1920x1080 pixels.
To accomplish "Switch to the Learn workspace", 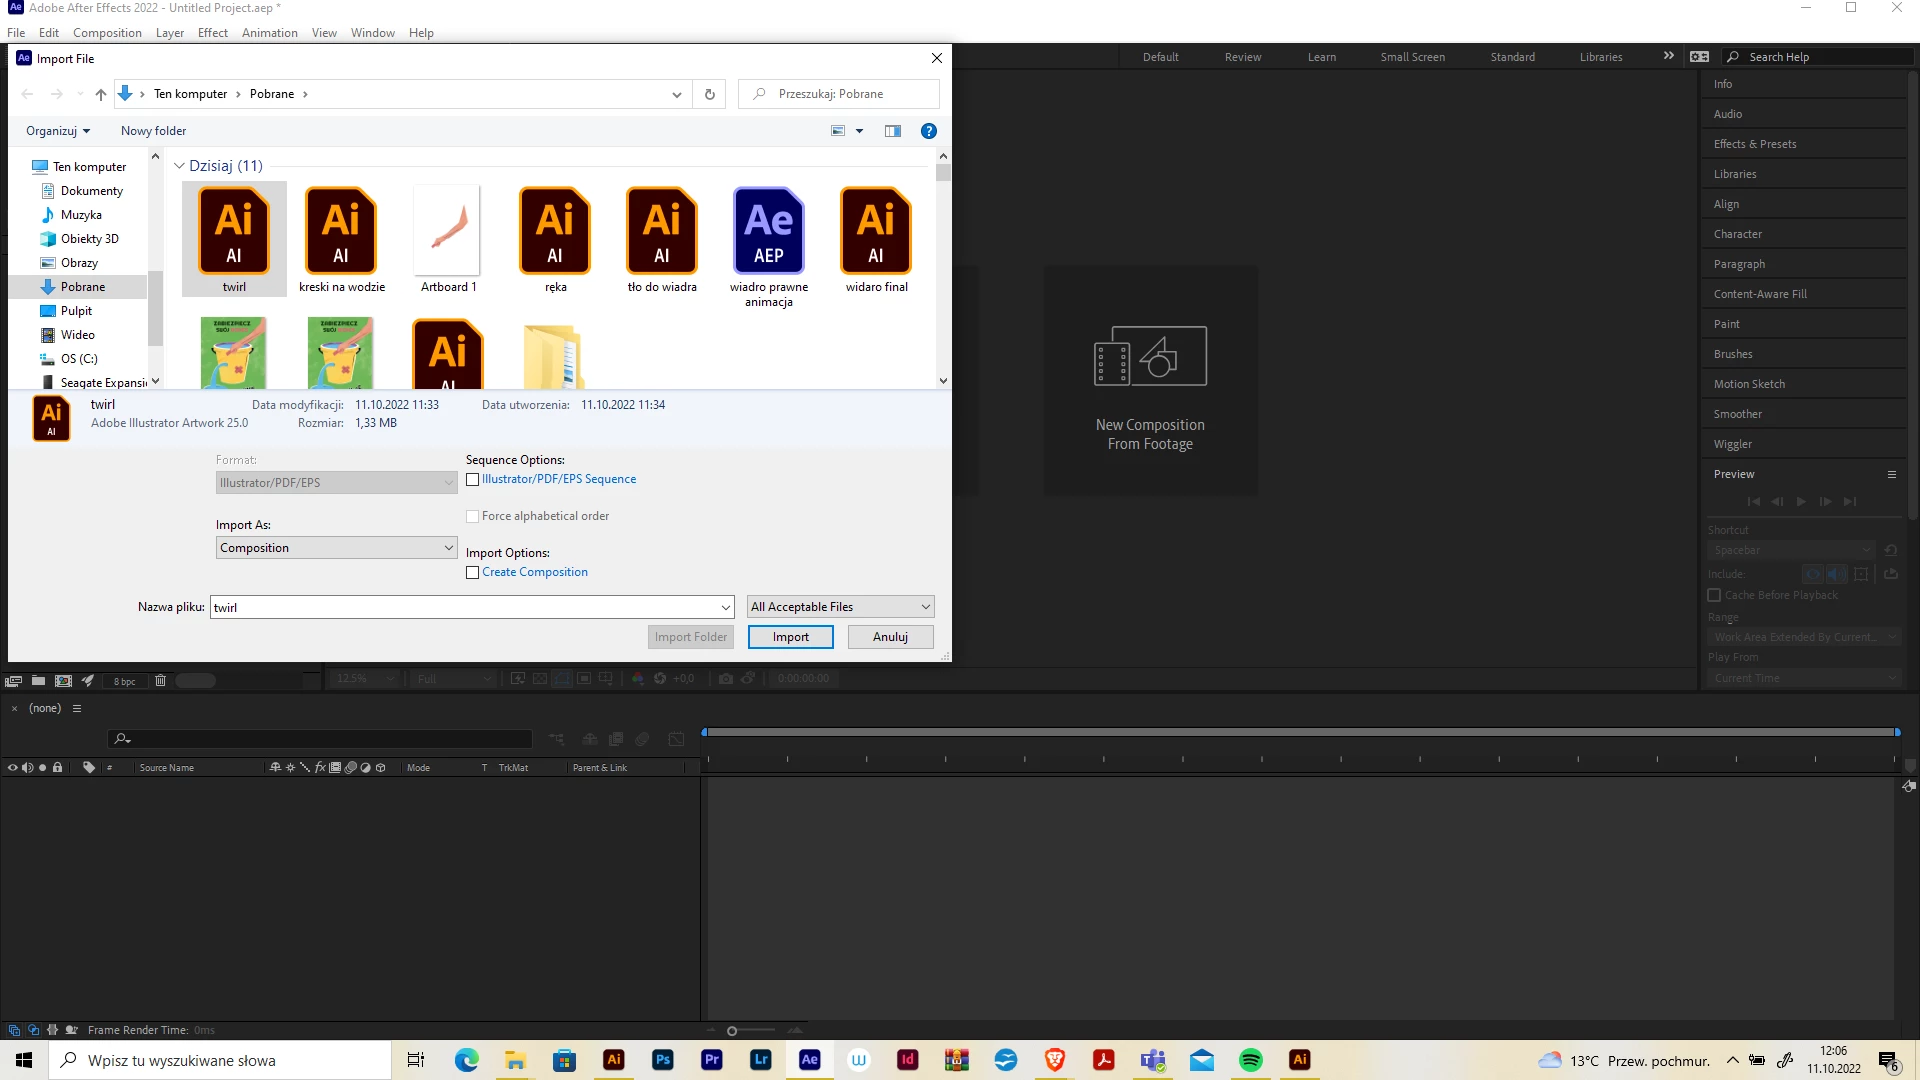I will (1321, 57).
